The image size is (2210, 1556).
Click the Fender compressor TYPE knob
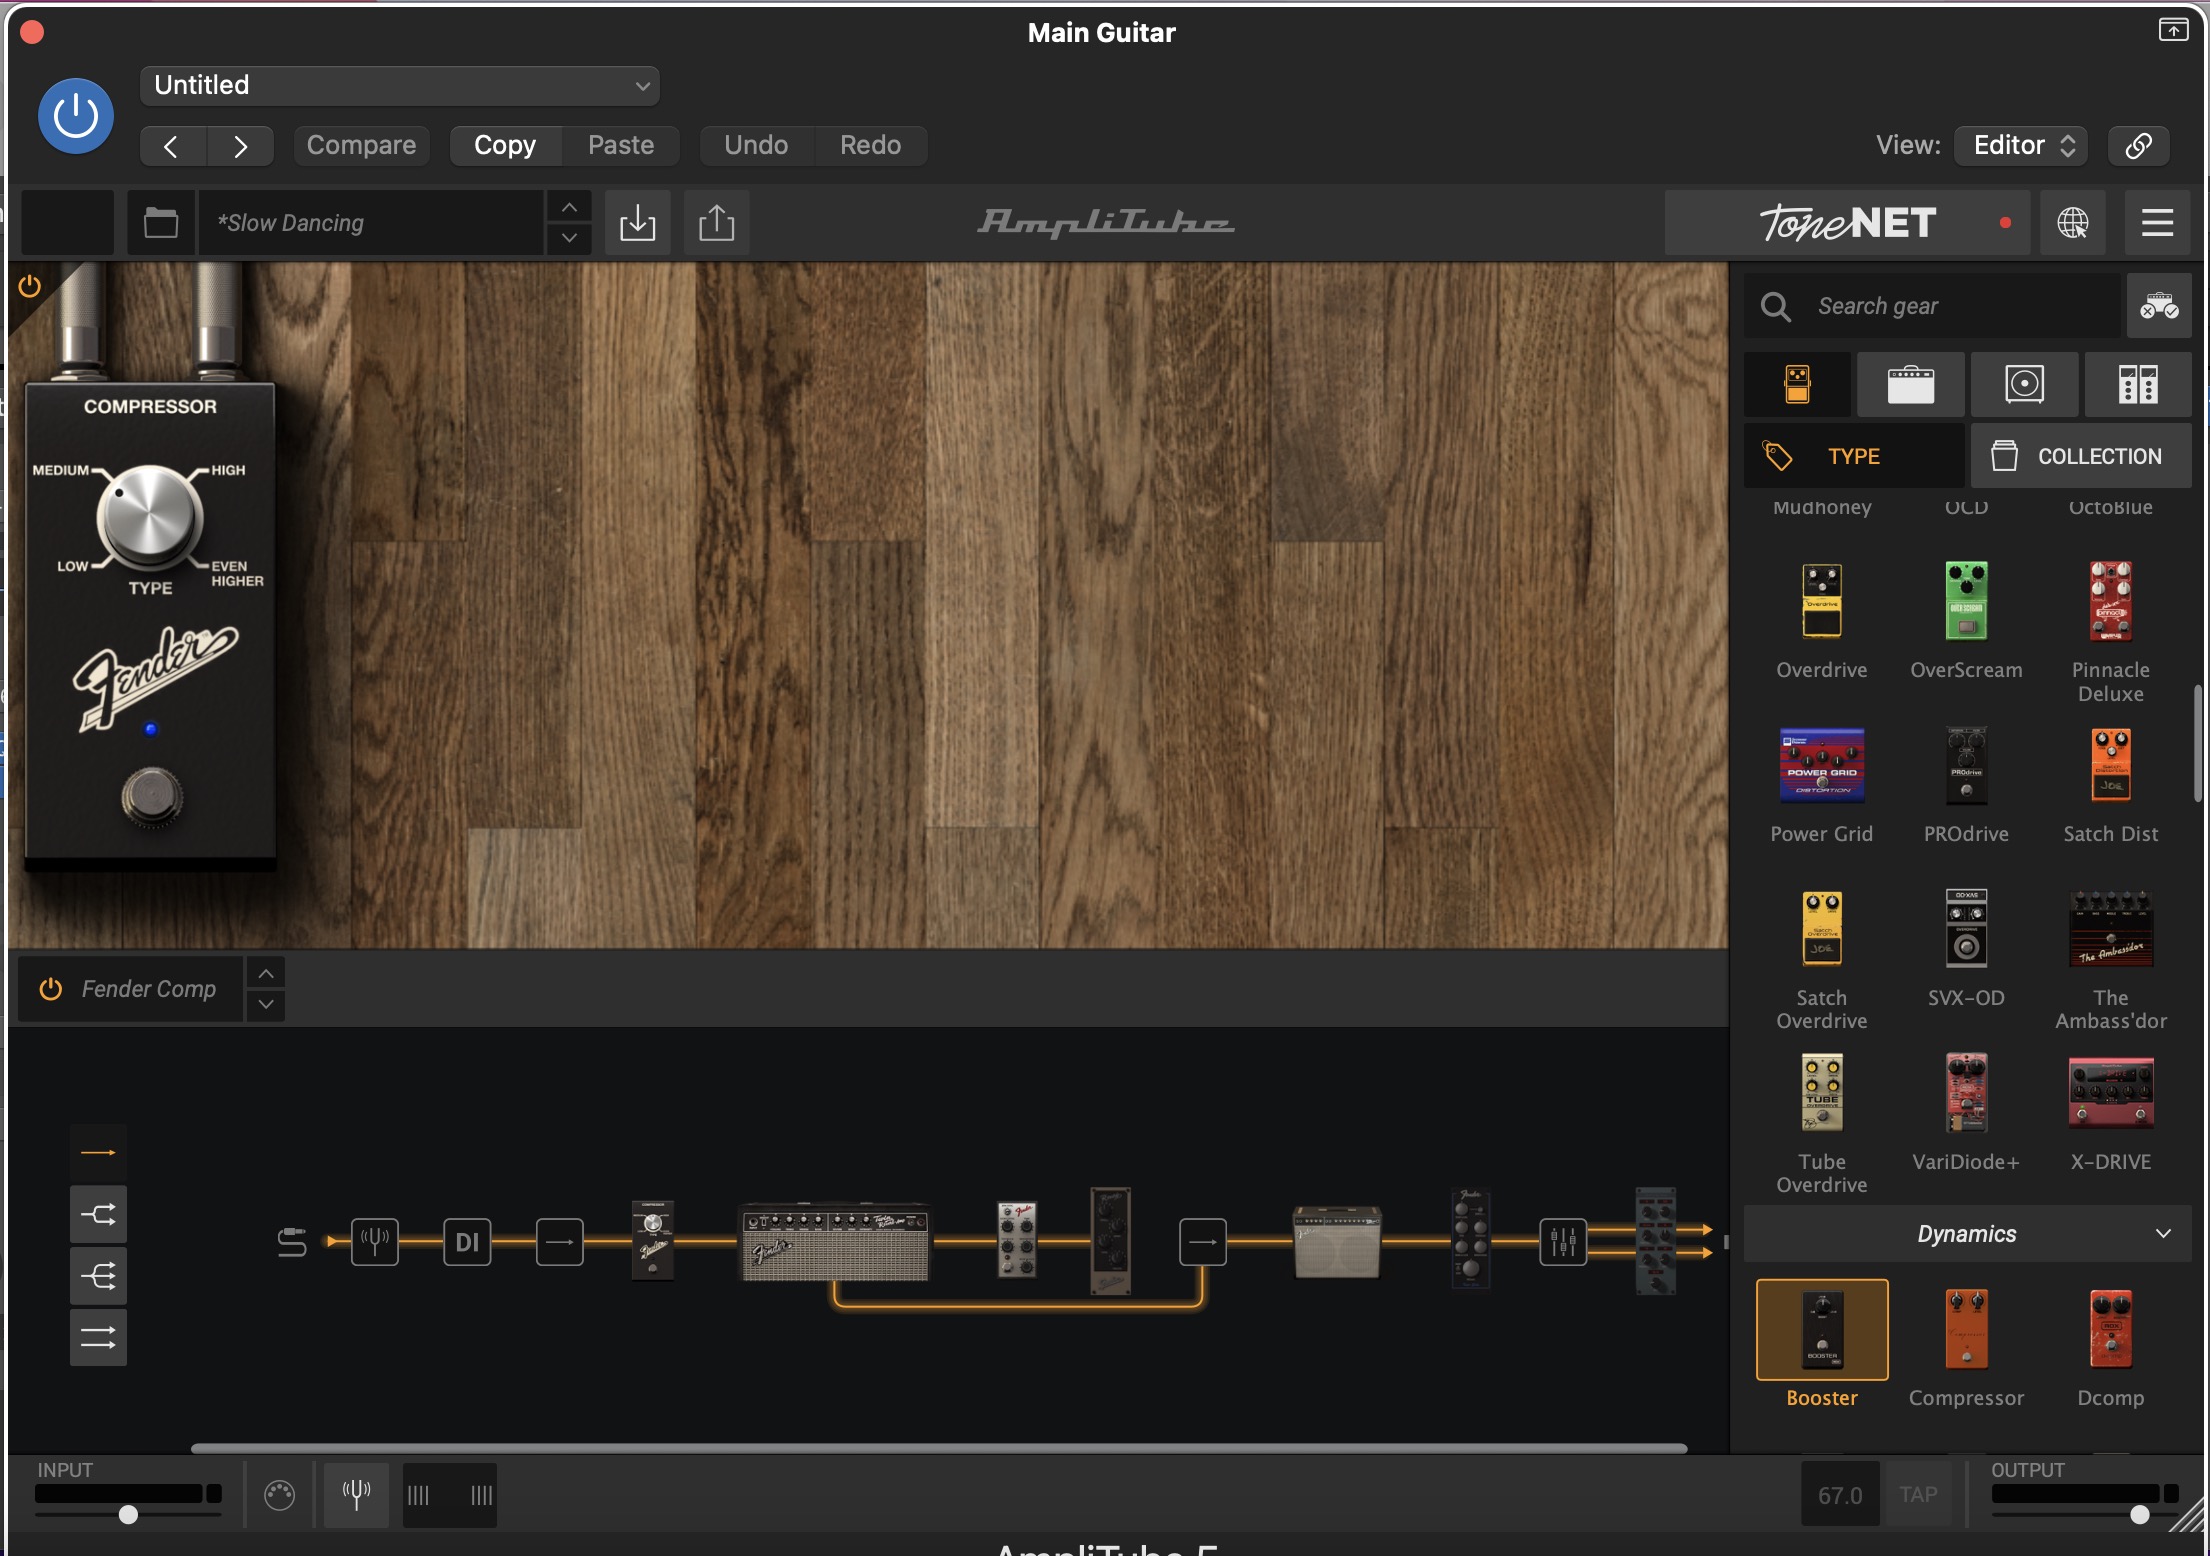(x=150, y=518)
